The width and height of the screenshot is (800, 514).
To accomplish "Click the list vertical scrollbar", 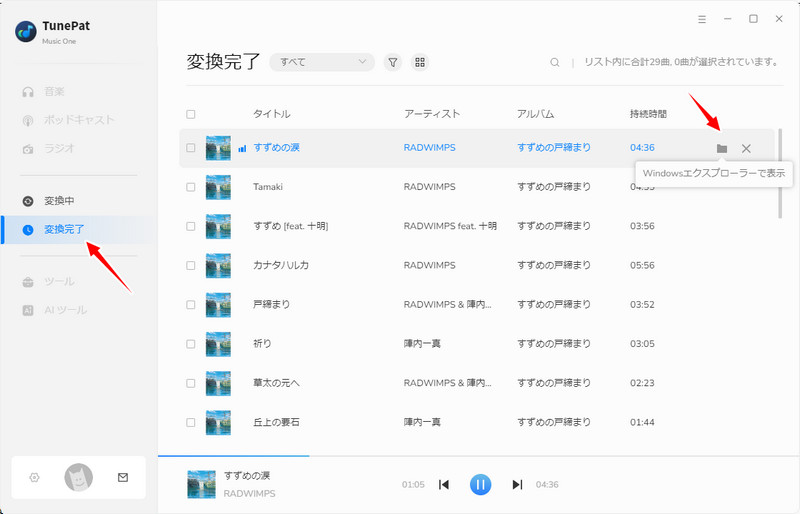I will [x=780, y=174].
